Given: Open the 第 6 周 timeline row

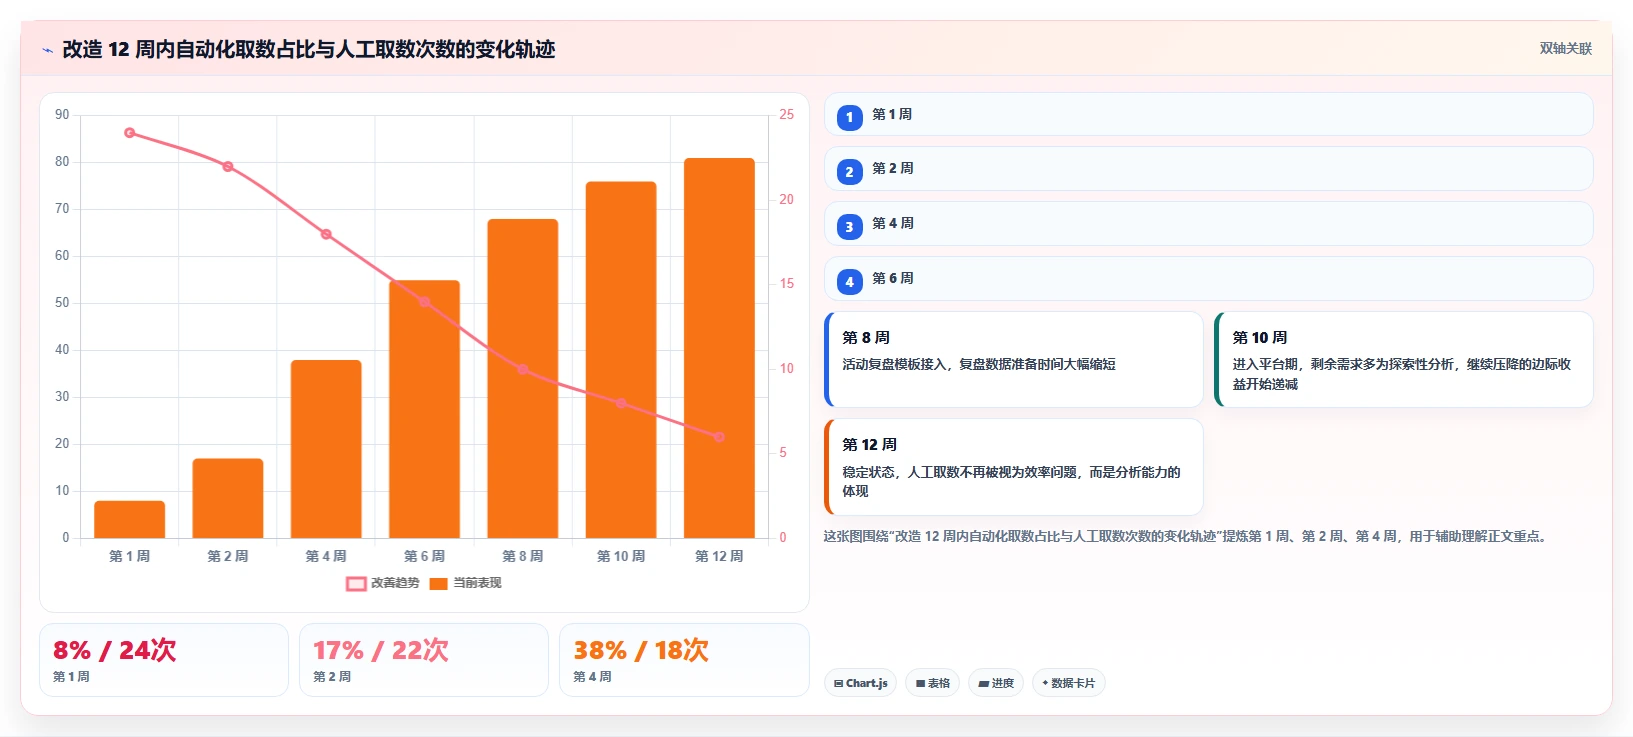Looking at the screenshot, I should pyautogui.click(x=1208, y=278).
